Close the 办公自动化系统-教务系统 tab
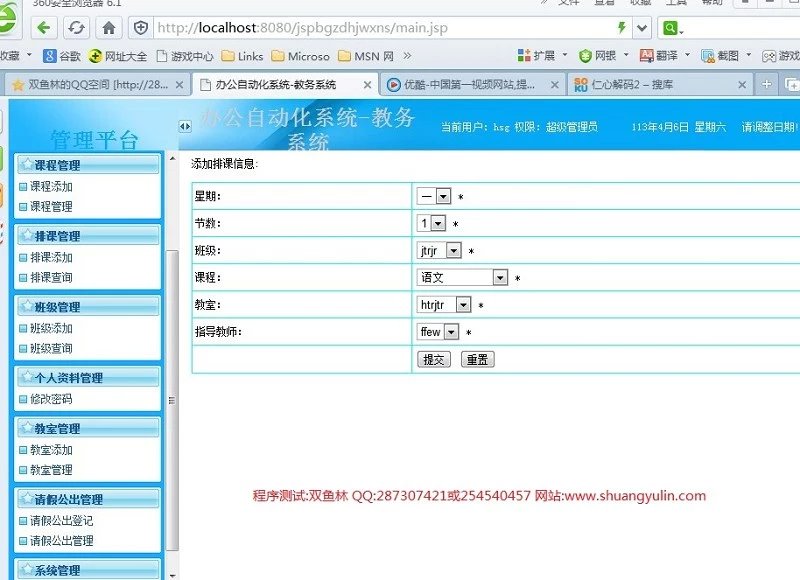 367,85
